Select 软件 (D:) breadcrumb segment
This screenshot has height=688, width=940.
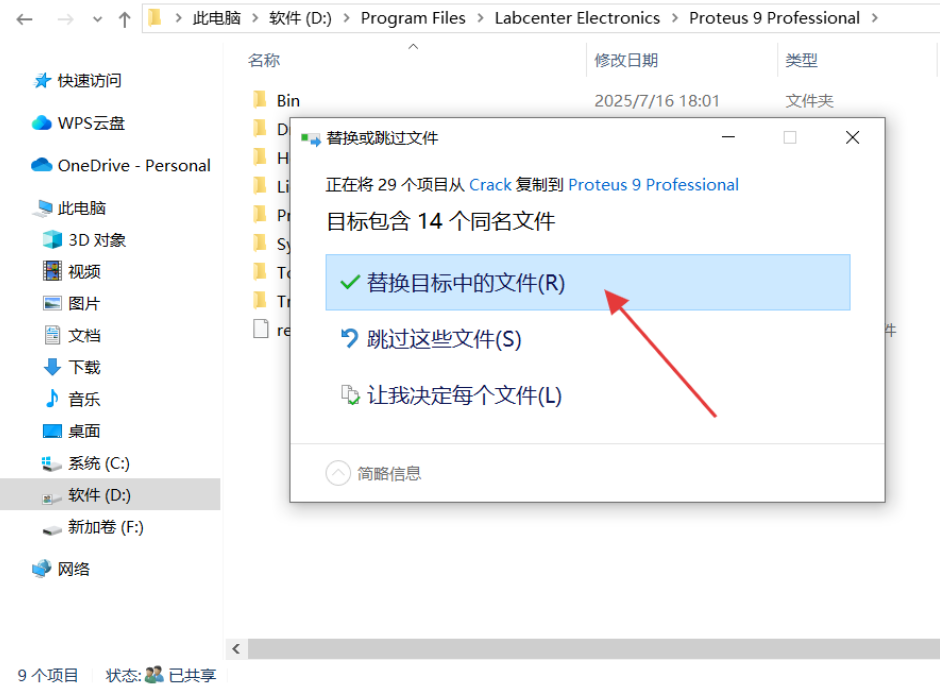pos(300,19)
